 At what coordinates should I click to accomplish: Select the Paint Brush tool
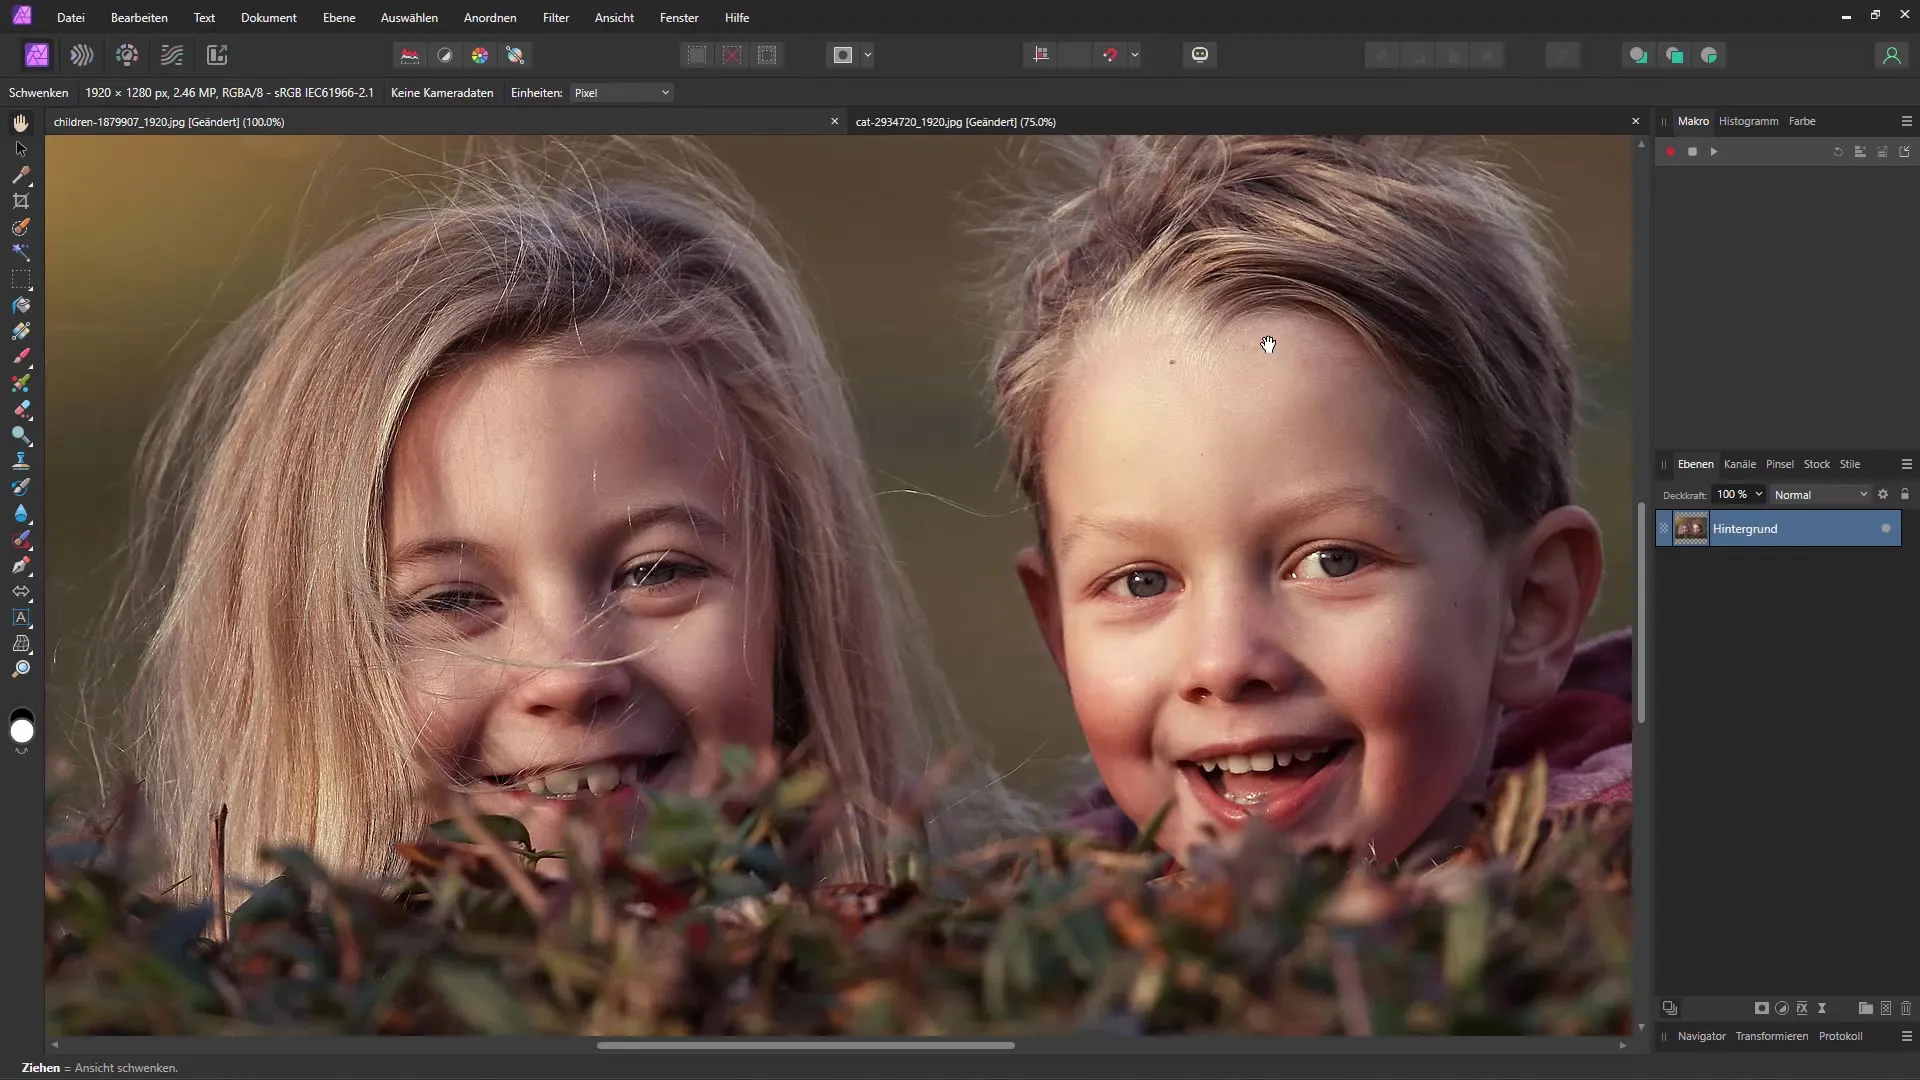21,357
